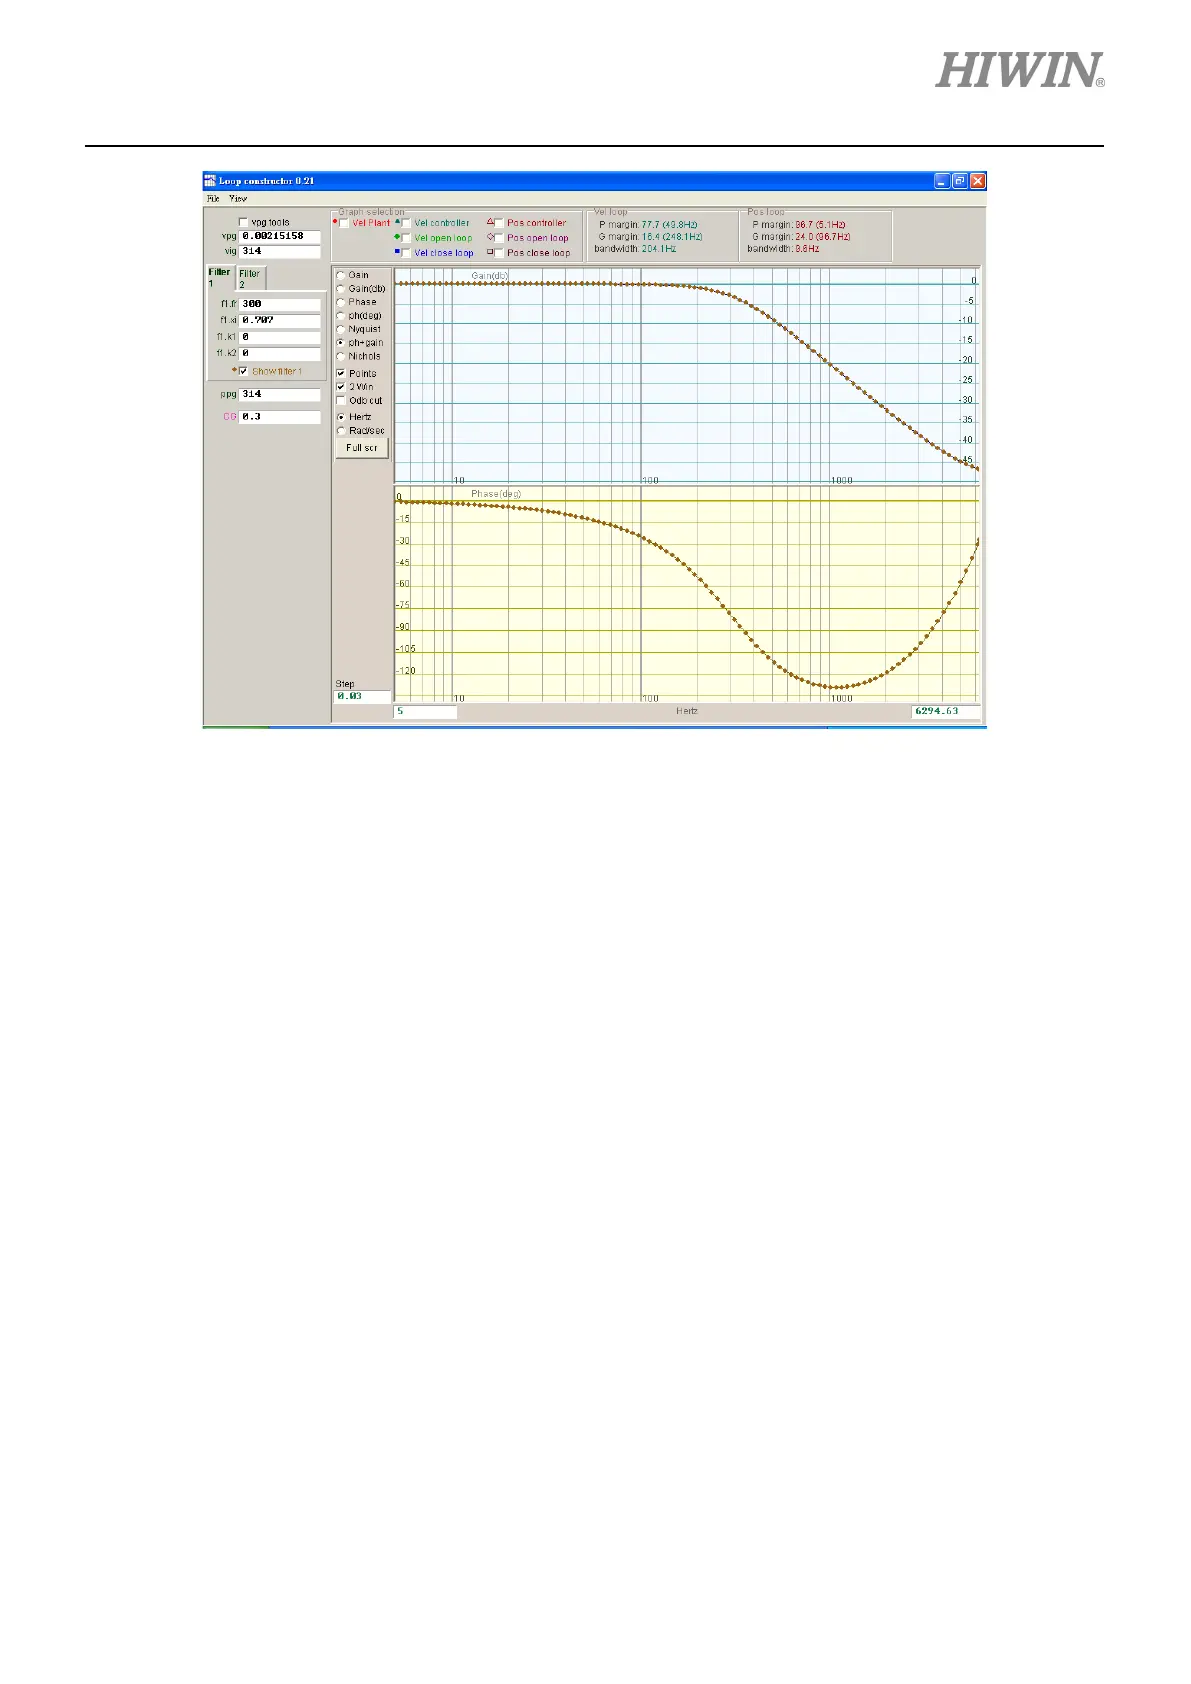
Task: Click the Phase(deg) plot title label
Action: [x=496, y=494]
